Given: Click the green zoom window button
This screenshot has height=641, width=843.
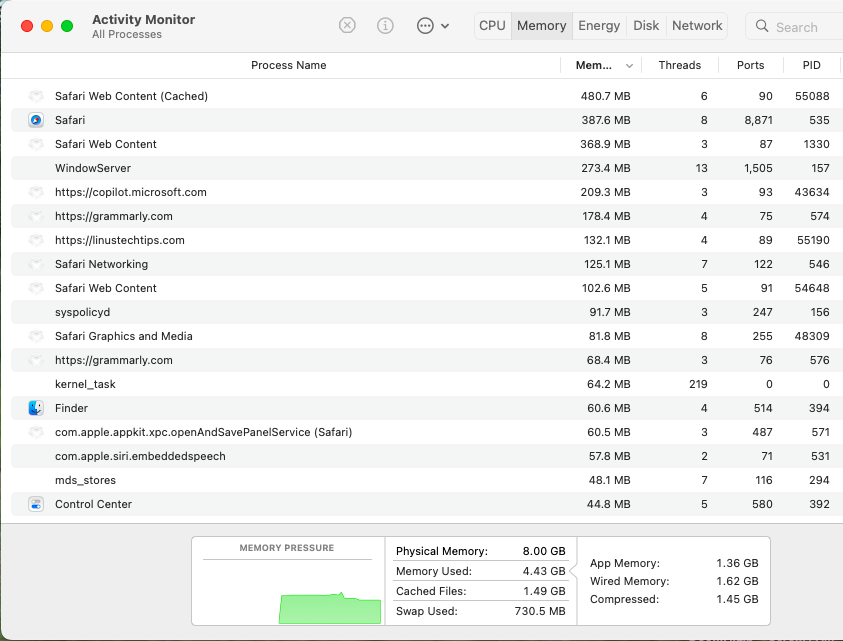Looking at the screenshot, I should coord(67,26).
